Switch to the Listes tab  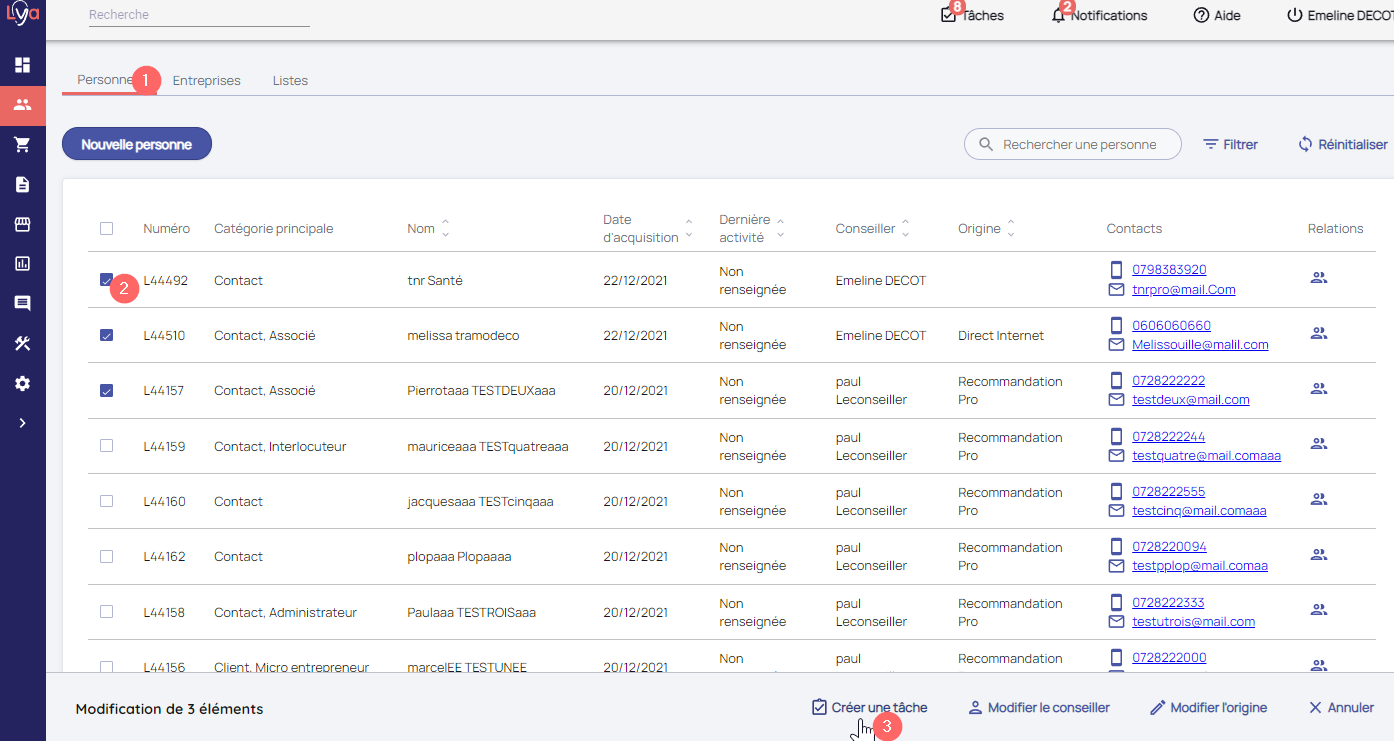tap(290, 81)
